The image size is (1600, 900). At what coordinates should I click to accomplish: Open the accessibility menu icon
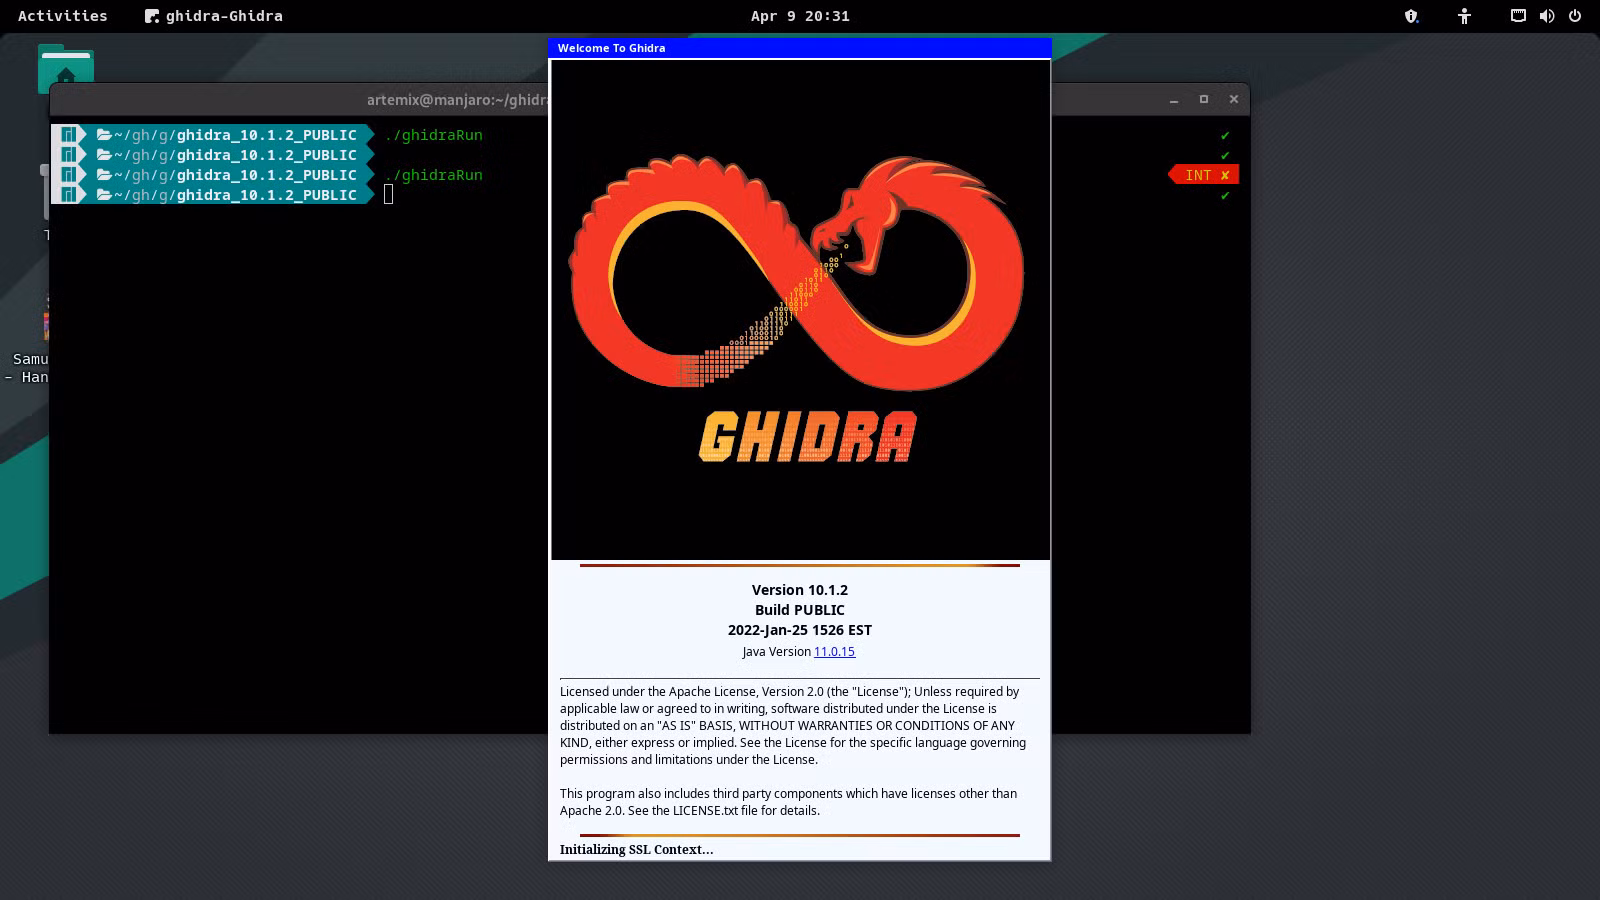pyautogui.click(x=1464, y=16)
